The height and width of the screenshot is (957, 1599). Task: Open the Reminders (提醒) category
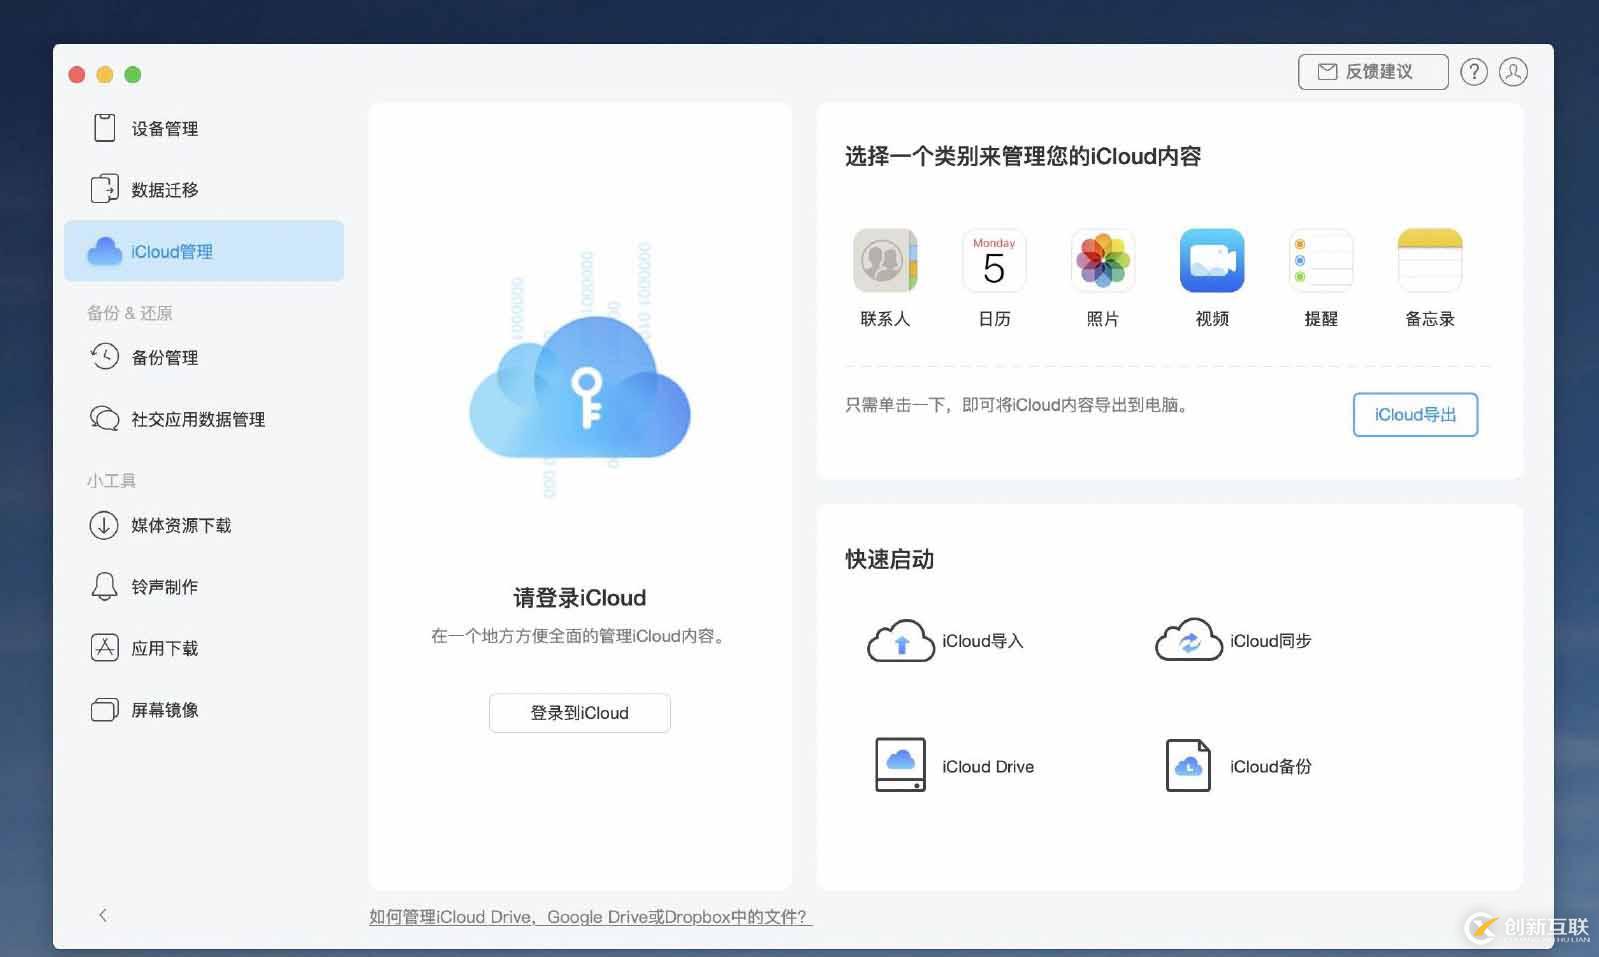(x=1320, y=261)
